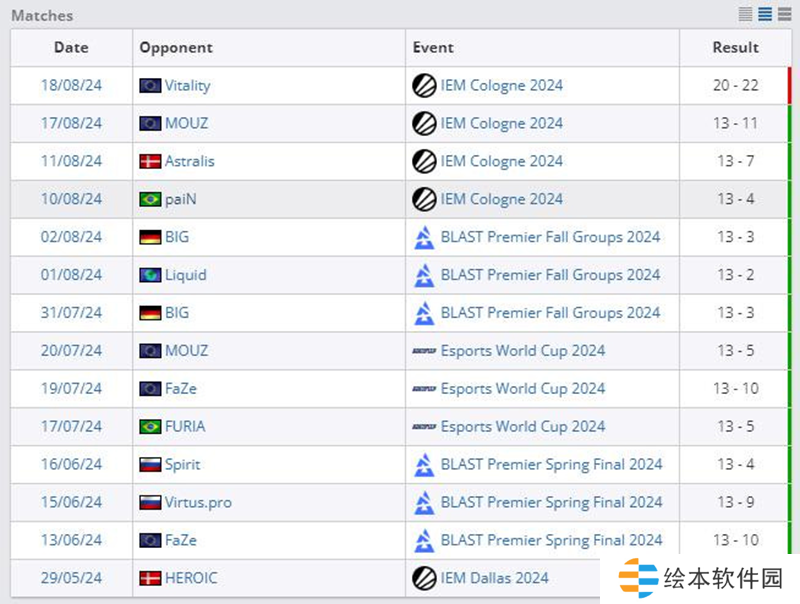Screen dimensions: 800x604
Task: Sort matches by the Date column header
Action: click(71, 48)
